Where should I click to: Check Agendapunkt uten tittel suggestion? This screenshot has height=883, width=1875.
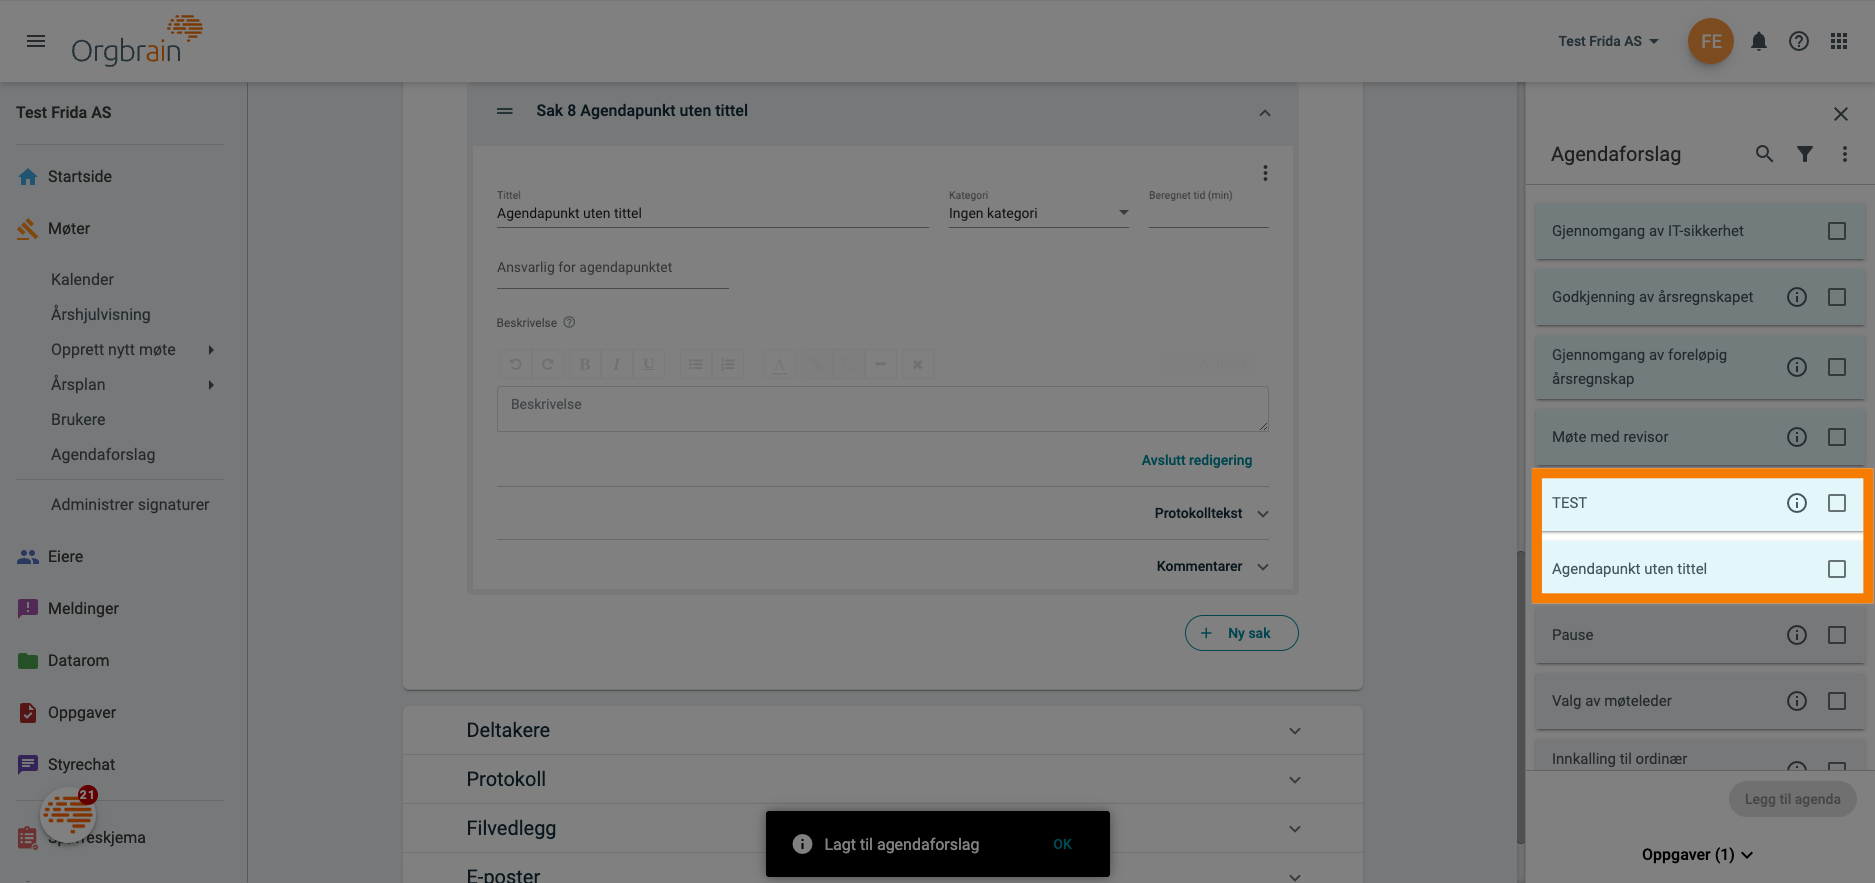click(1837, 569)
